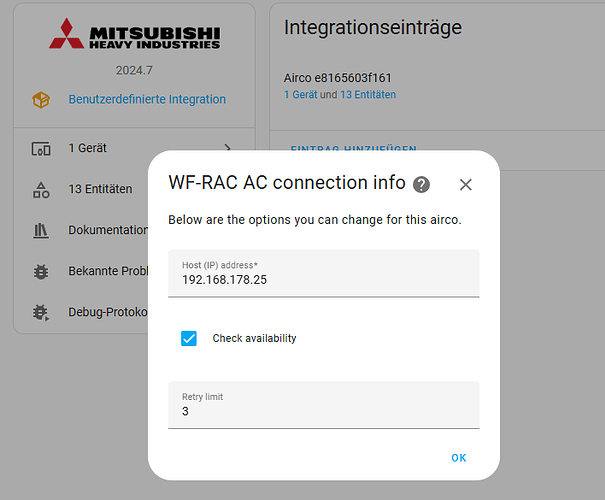Click into the Retry limit field

[x=324, y=405]
